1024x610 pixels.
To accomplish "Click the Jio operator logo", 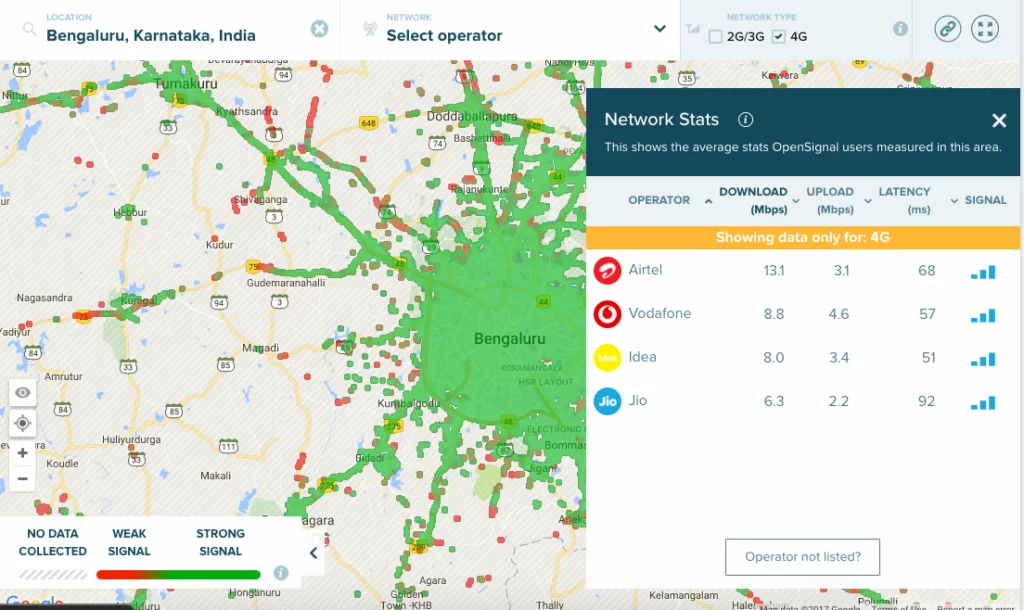I will 607,401.
